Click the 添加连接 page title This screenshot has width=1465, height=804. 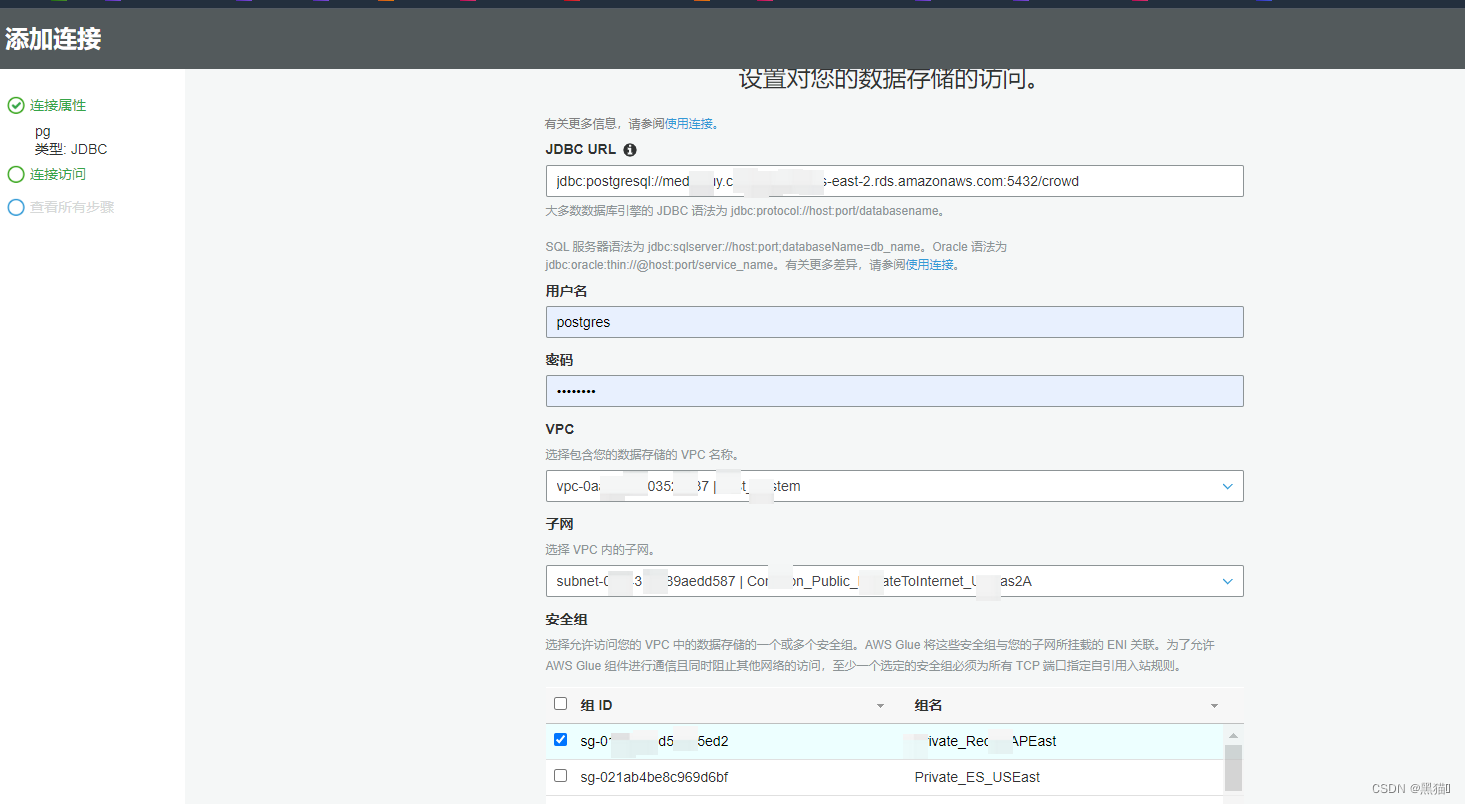[x=53, y=39]
